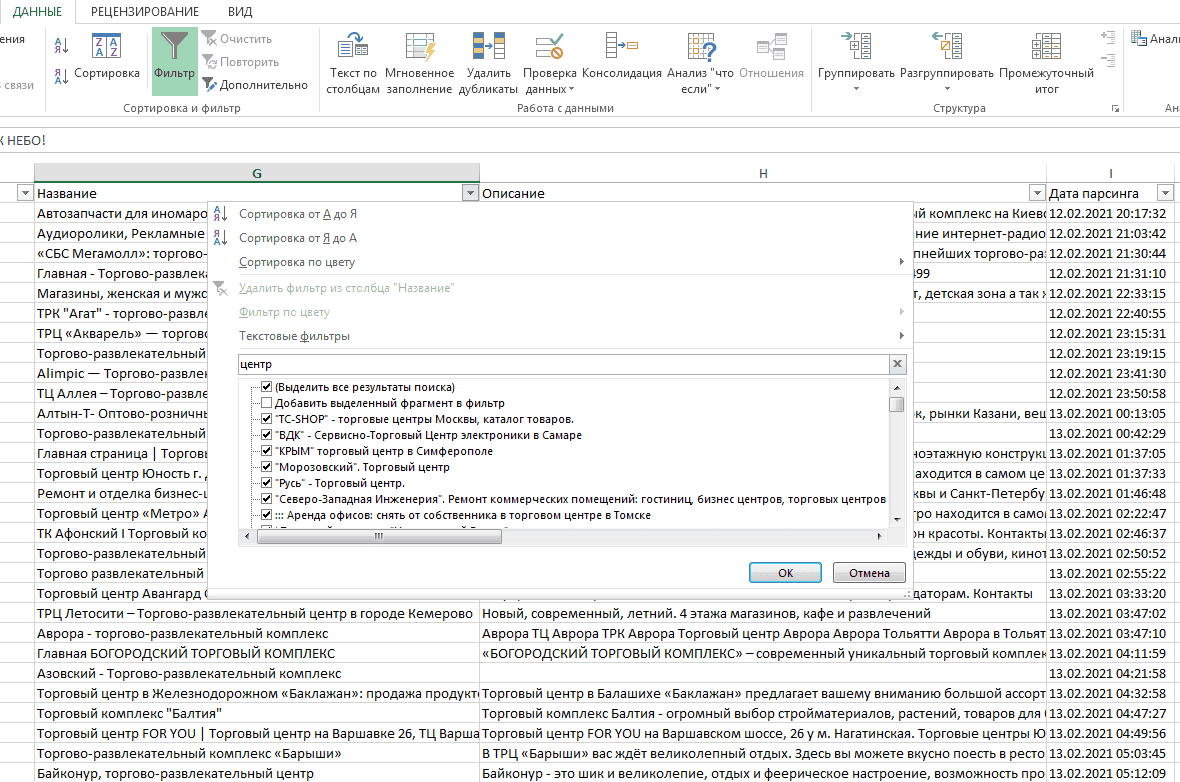Uncheck "TC-SHOP" торговые центры Москвы item
This screenshot has height=782, width=1180.
pyautogui.click(x=266, y=419)
